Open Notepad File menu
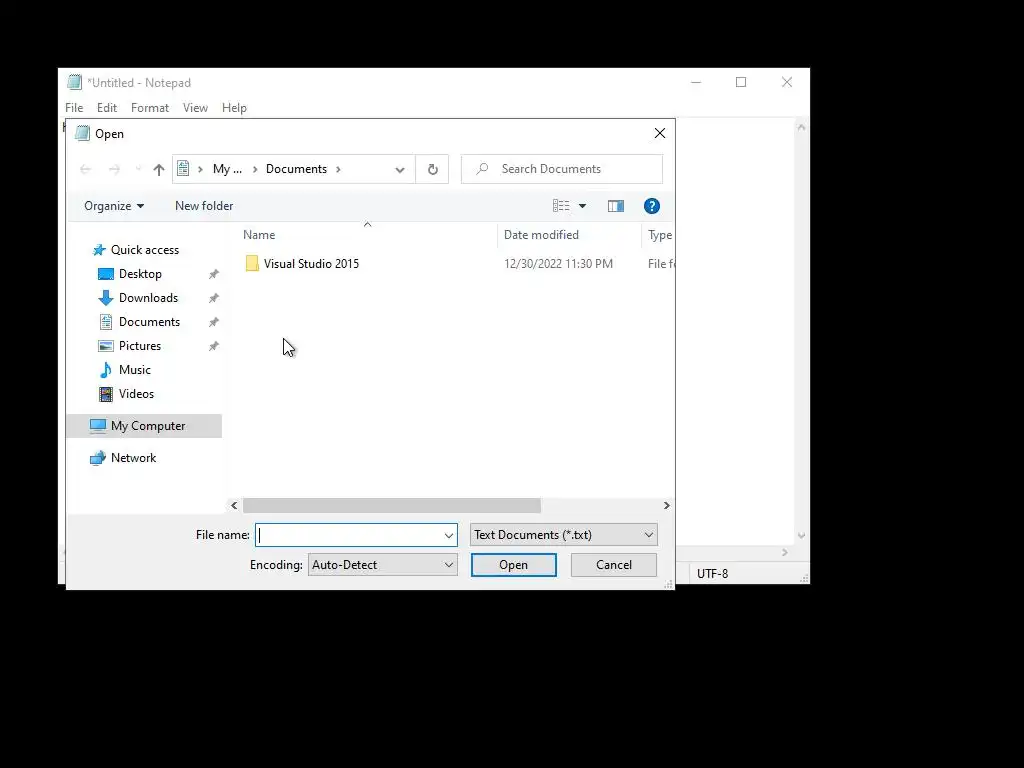 [x=74, y=108]
